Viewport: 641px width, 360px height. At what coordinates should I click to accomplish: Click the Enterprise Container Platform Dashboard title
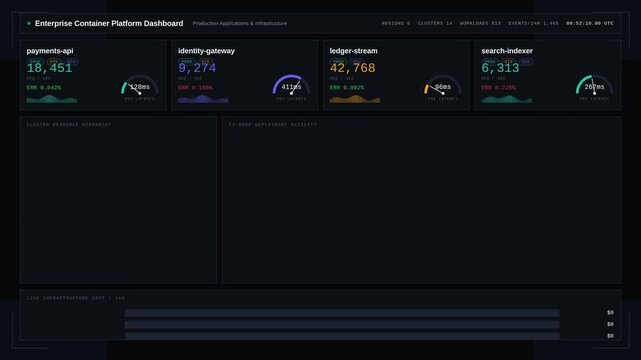tap(109, 24)
